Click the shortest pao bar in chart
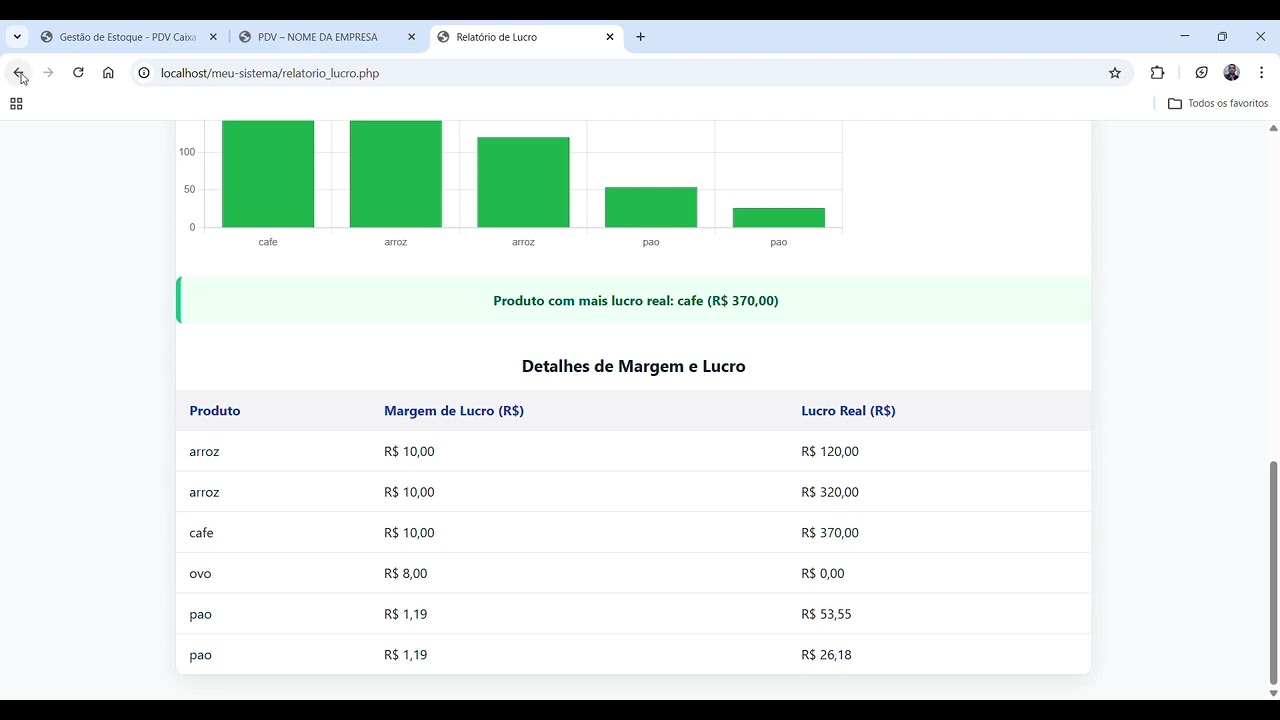The width and height of the screenshot is (1280, 720). tap(779, 218)
